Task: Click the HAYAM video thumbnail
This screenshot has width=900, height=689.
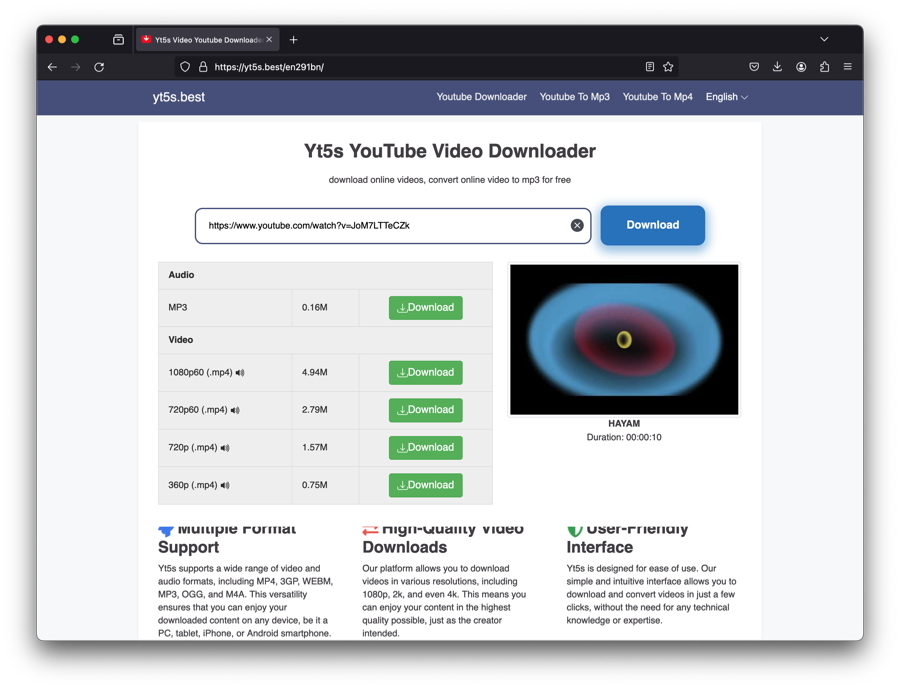Action: [624, 340]
